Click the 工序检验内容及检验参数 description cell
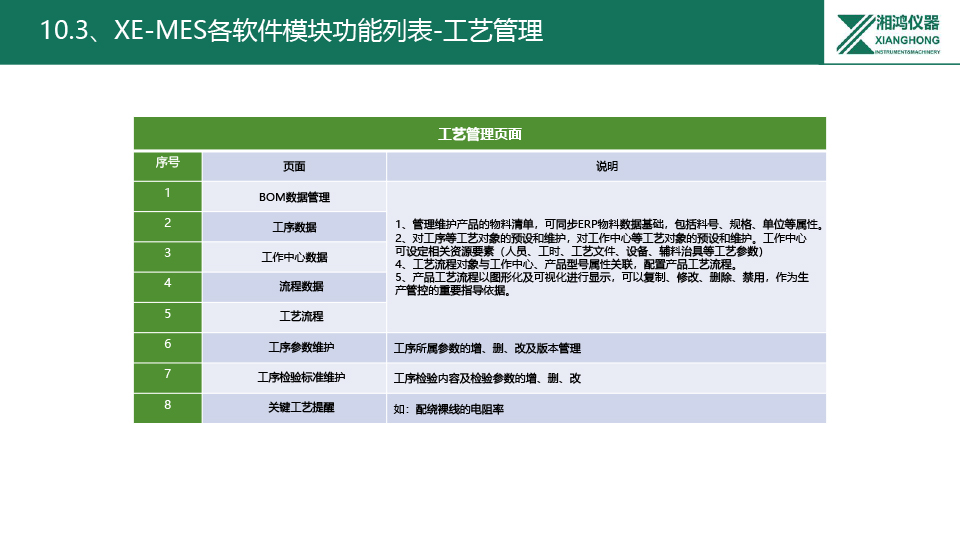The width and height of the screenshot is (960, 540). 487,379
